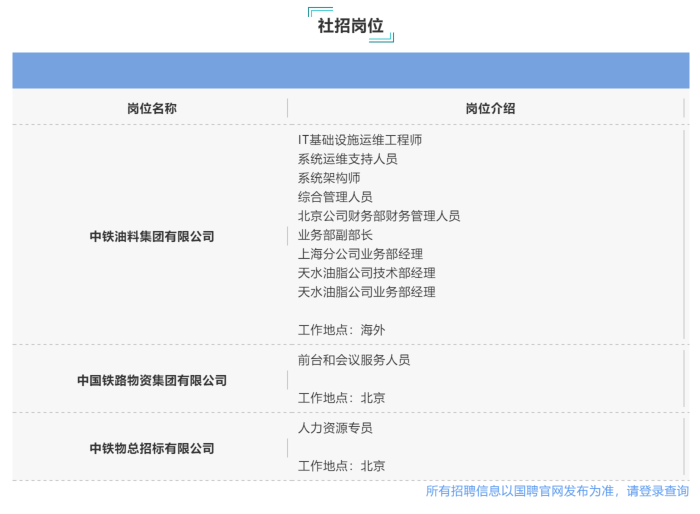This screenshot has width=700, height=514.
Task: Click the 社招岗位 heading
Action: 350,25
